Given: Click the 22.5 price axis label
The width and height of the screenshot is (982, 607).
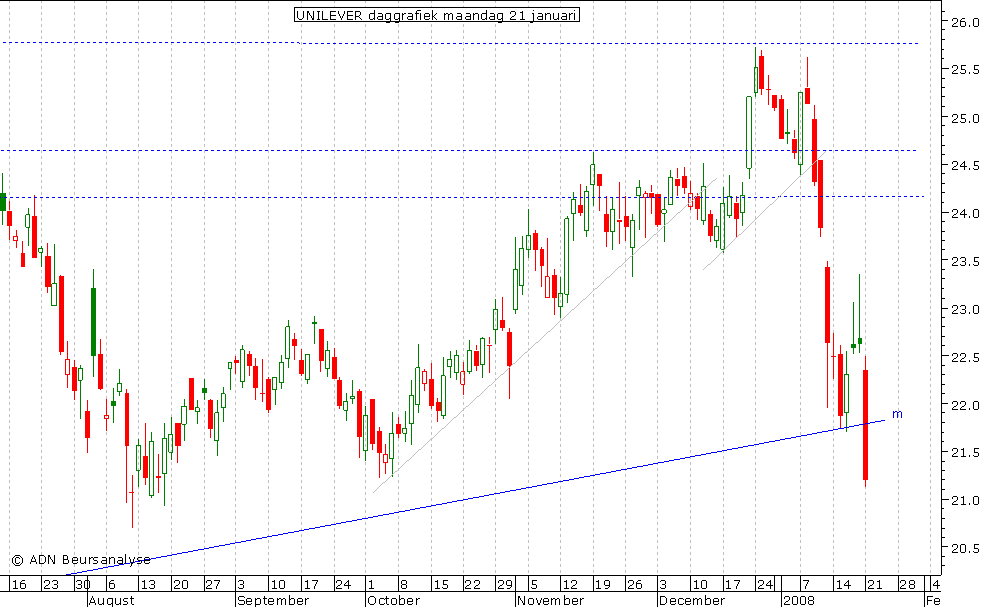Looking at the screenshot, I should coord(964,358).
